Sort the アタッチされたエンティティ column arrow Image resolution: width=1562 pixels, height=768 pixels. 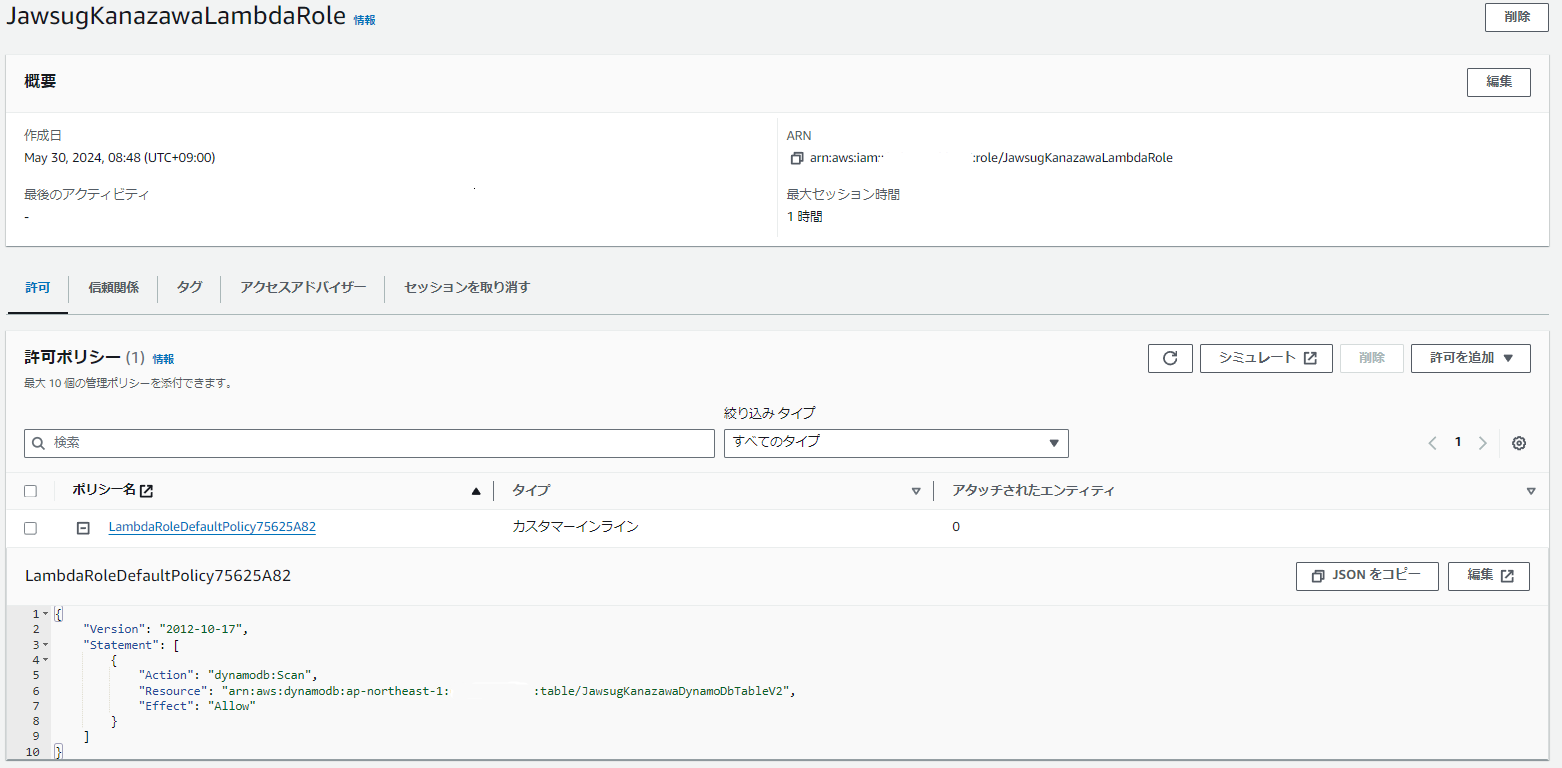1531,491
